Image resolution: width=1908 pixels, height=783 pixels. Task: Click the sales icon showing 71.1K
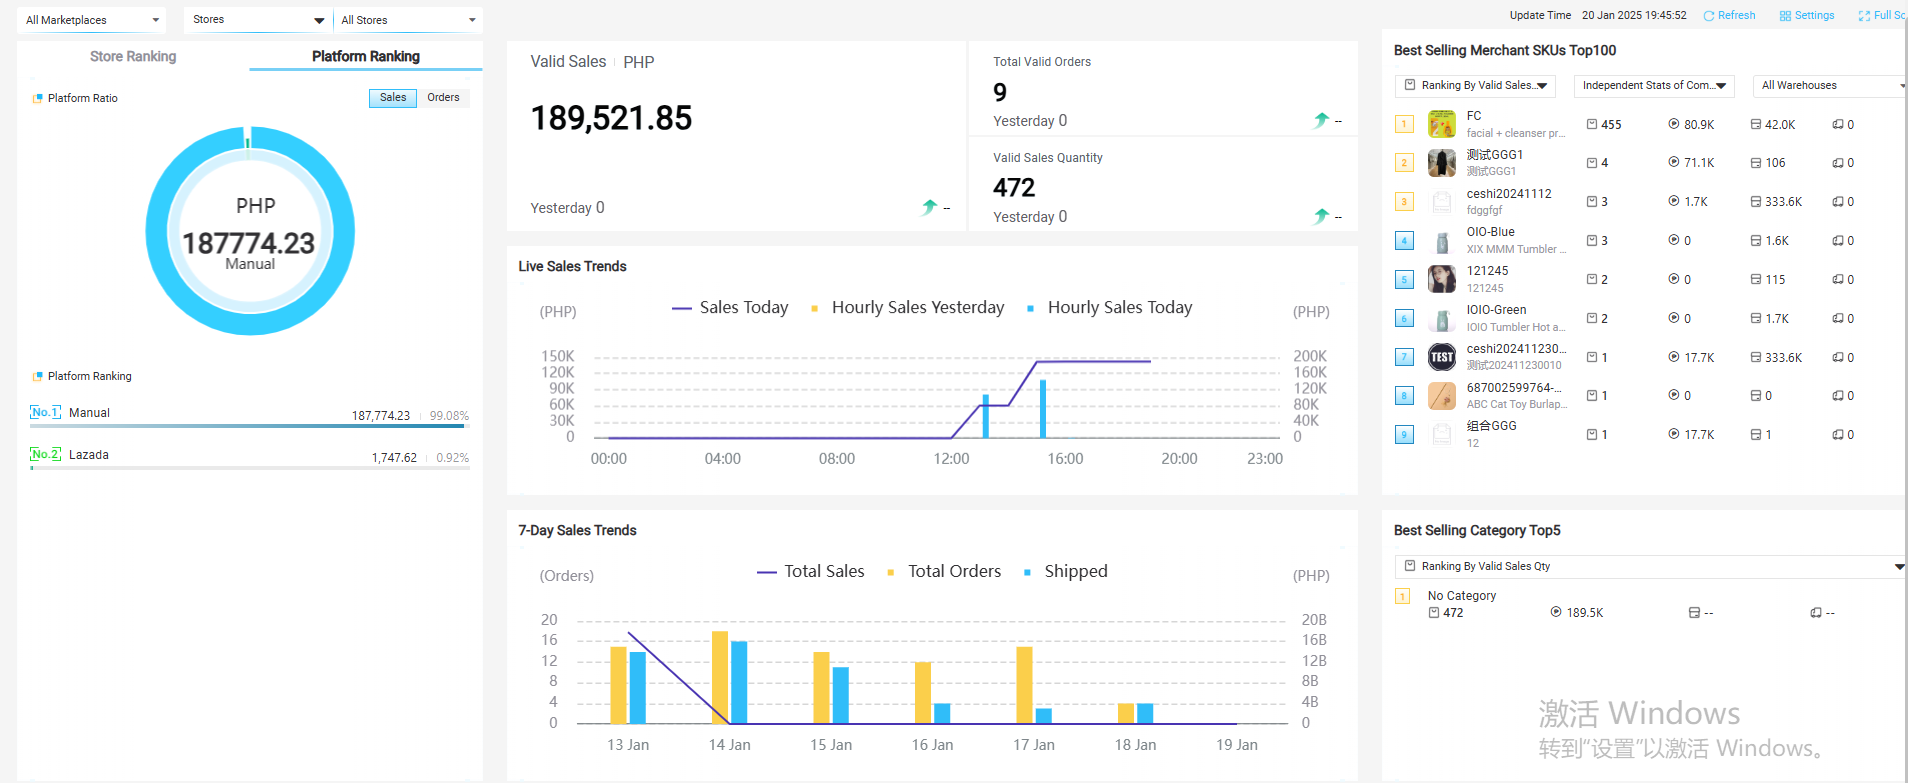click(1674, 162)
